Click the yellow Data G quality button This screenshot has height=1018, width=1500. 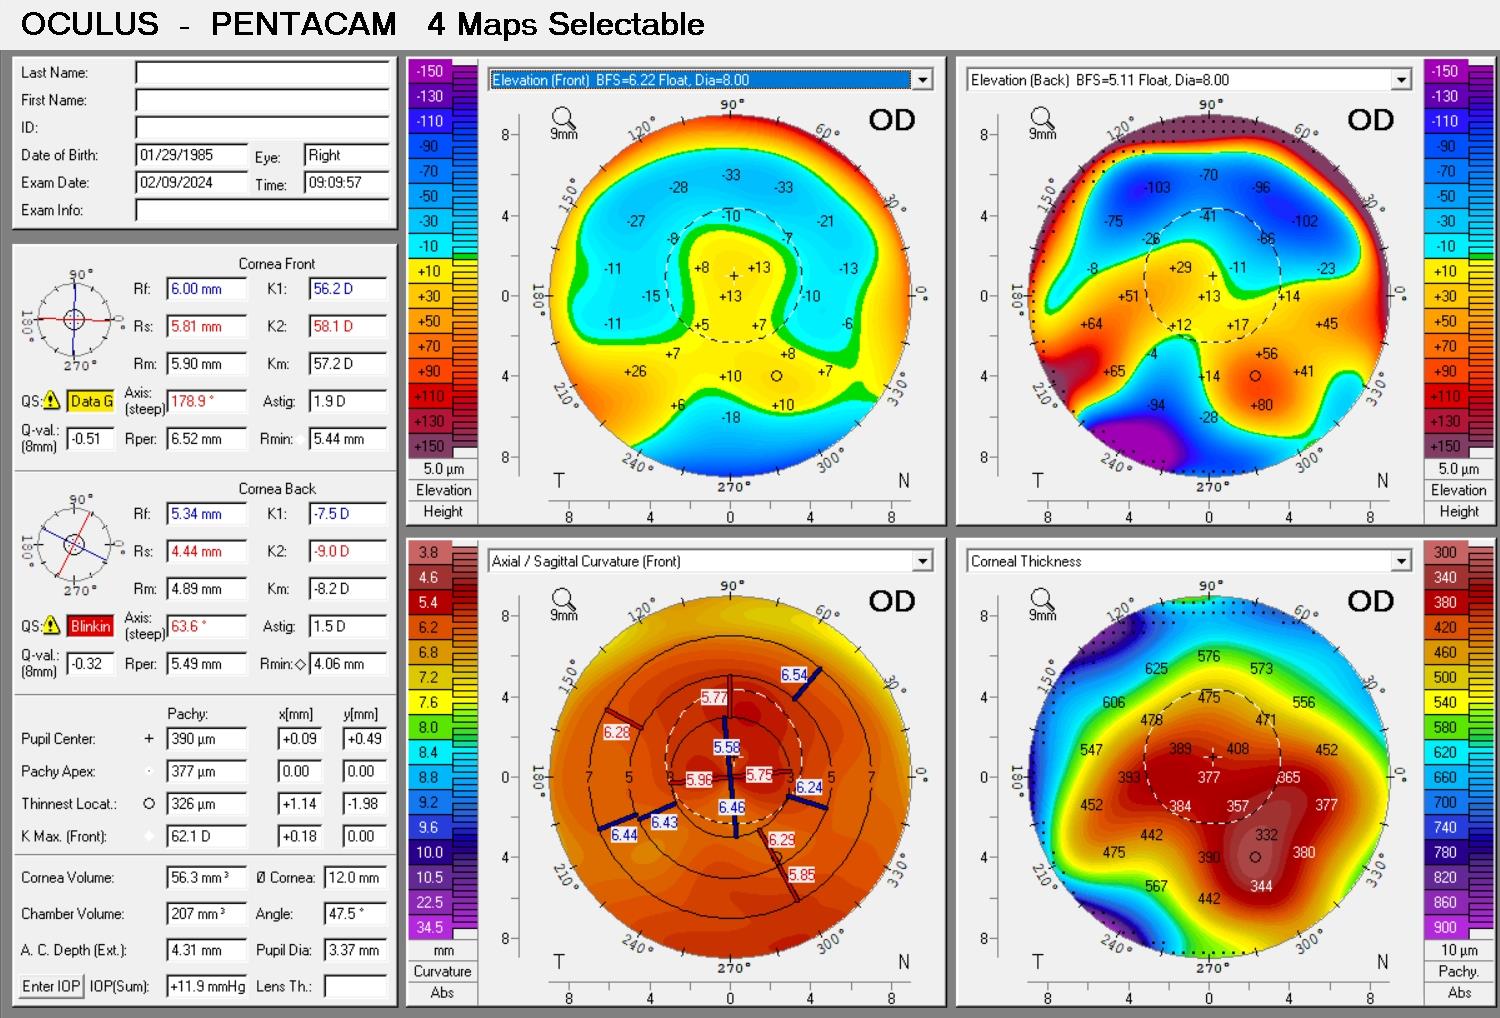(x=91, y=401)
